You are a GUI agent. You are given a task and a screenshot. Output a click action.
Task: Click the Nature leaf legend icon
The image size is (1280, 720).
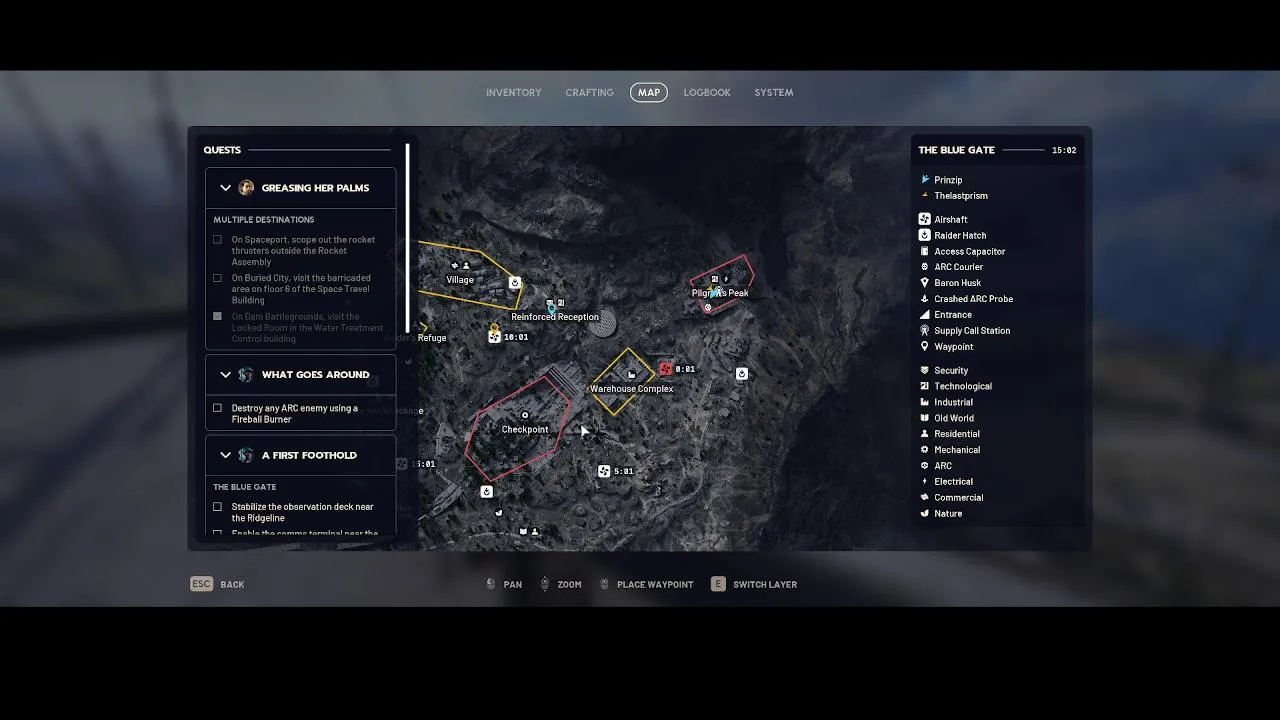point(925,513)
